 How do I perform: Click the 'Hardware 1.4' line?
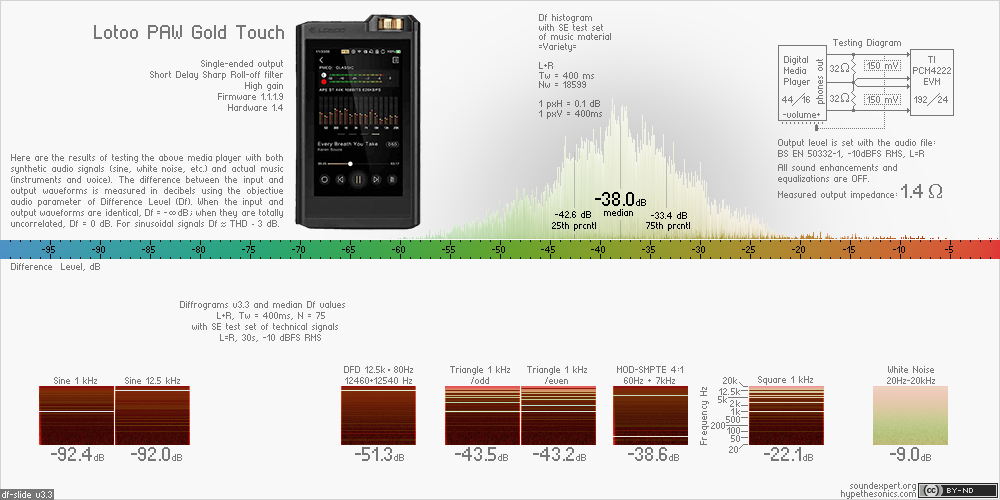click(x=255, y=107)
